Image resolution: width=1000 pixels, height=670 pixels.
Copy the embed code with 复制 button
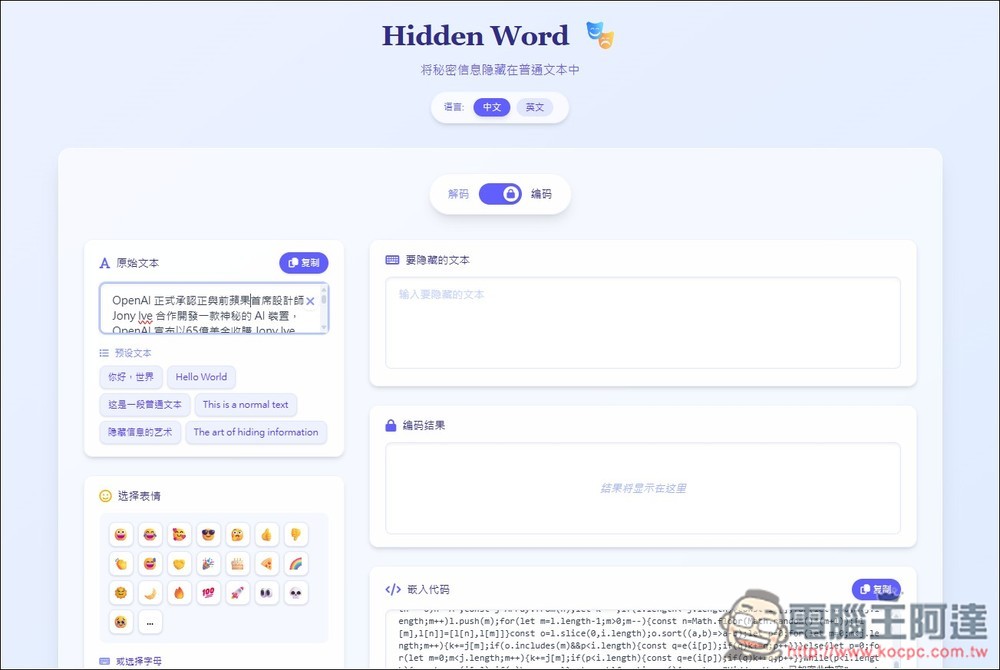coord(876,590)
